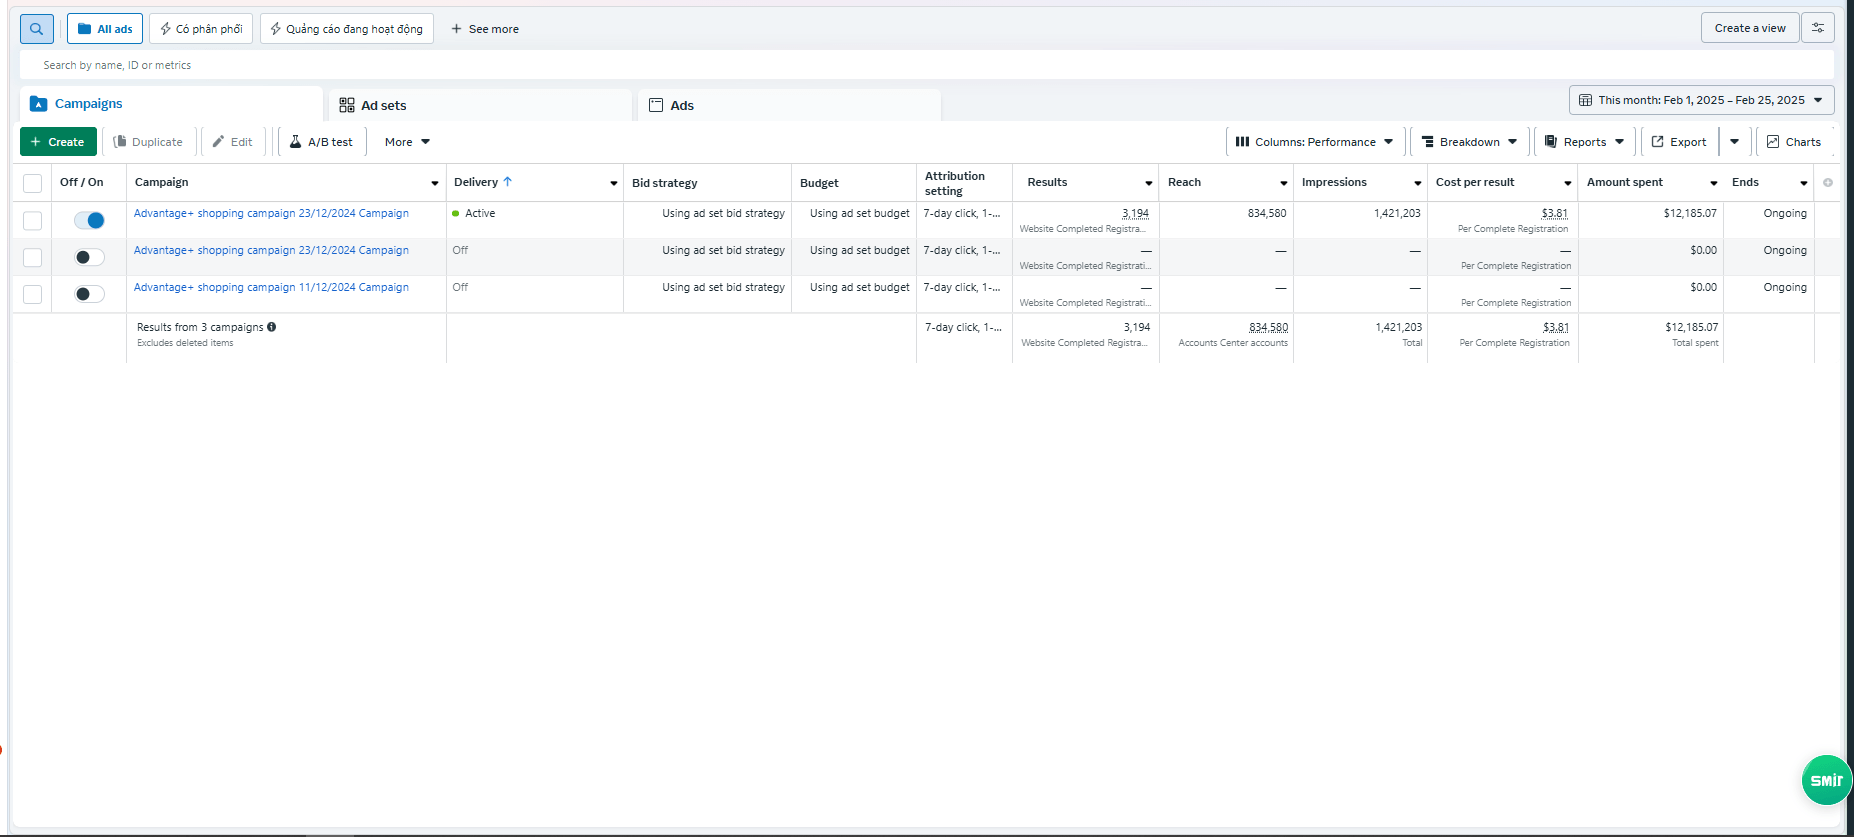Open the green Smit floating widget
The height and width of the screenshot is (837, 1854).
pyautogui.click(x=1826, y=780)
